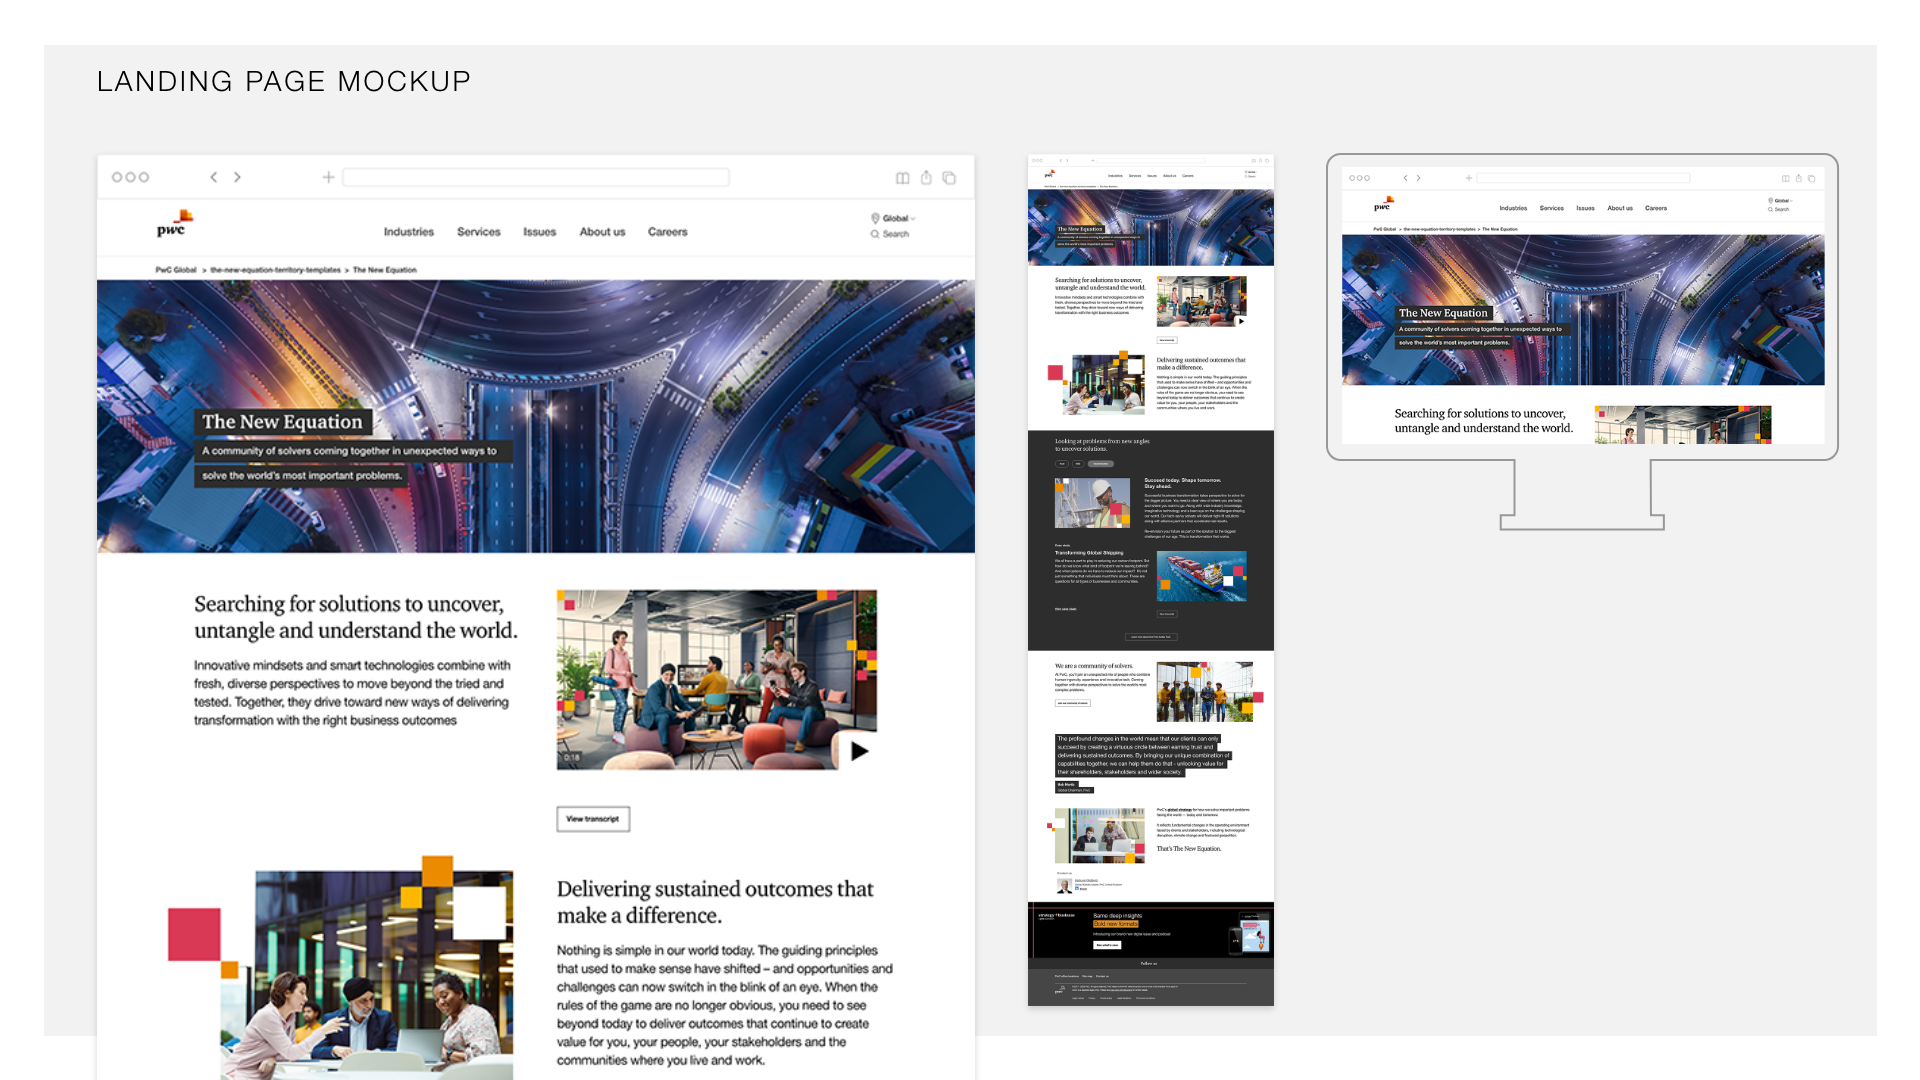The height and width of the screenshot is (1080, 1920).
Task: Click heading Delivering sustained outcomes that make a difference
Action: 715,902
